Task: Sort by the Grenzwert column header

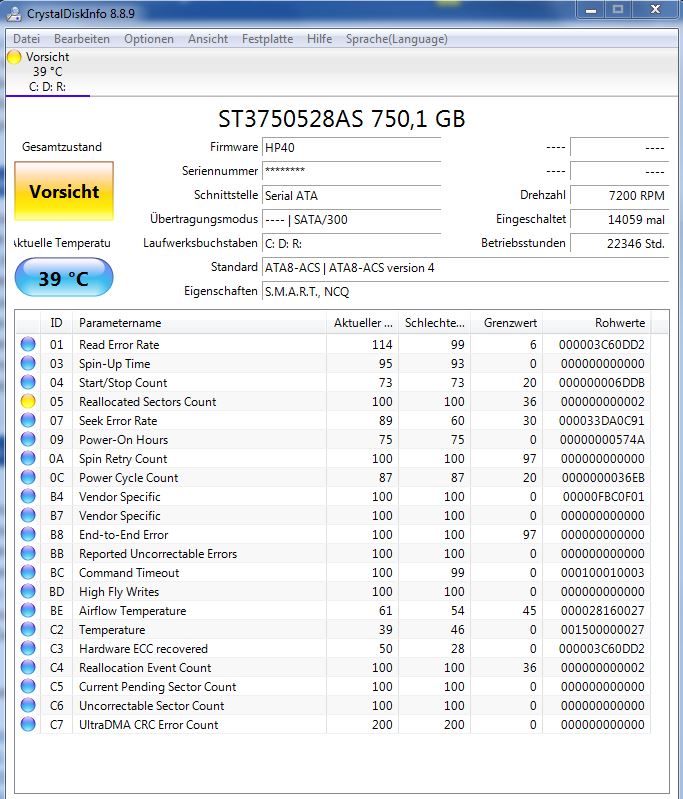Action: tap(507, 323)
